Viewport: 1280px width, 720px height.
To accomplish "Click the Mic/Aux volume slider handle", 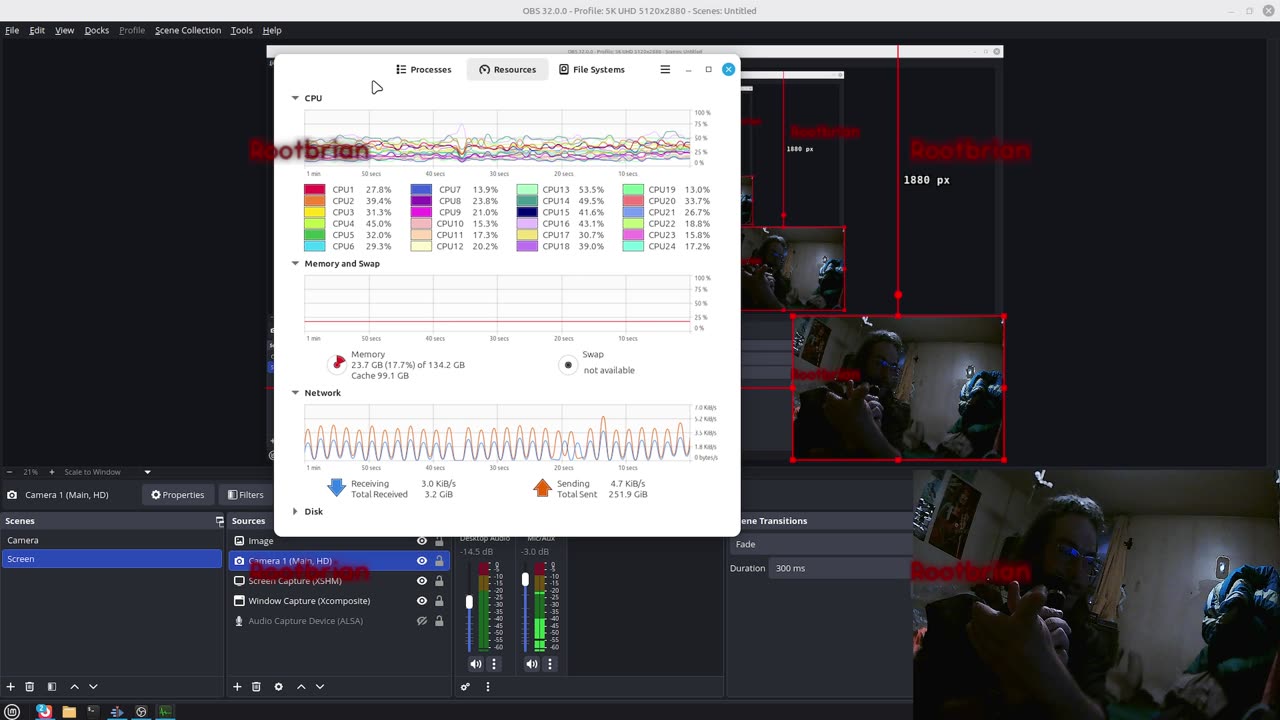I will (525, 579).
